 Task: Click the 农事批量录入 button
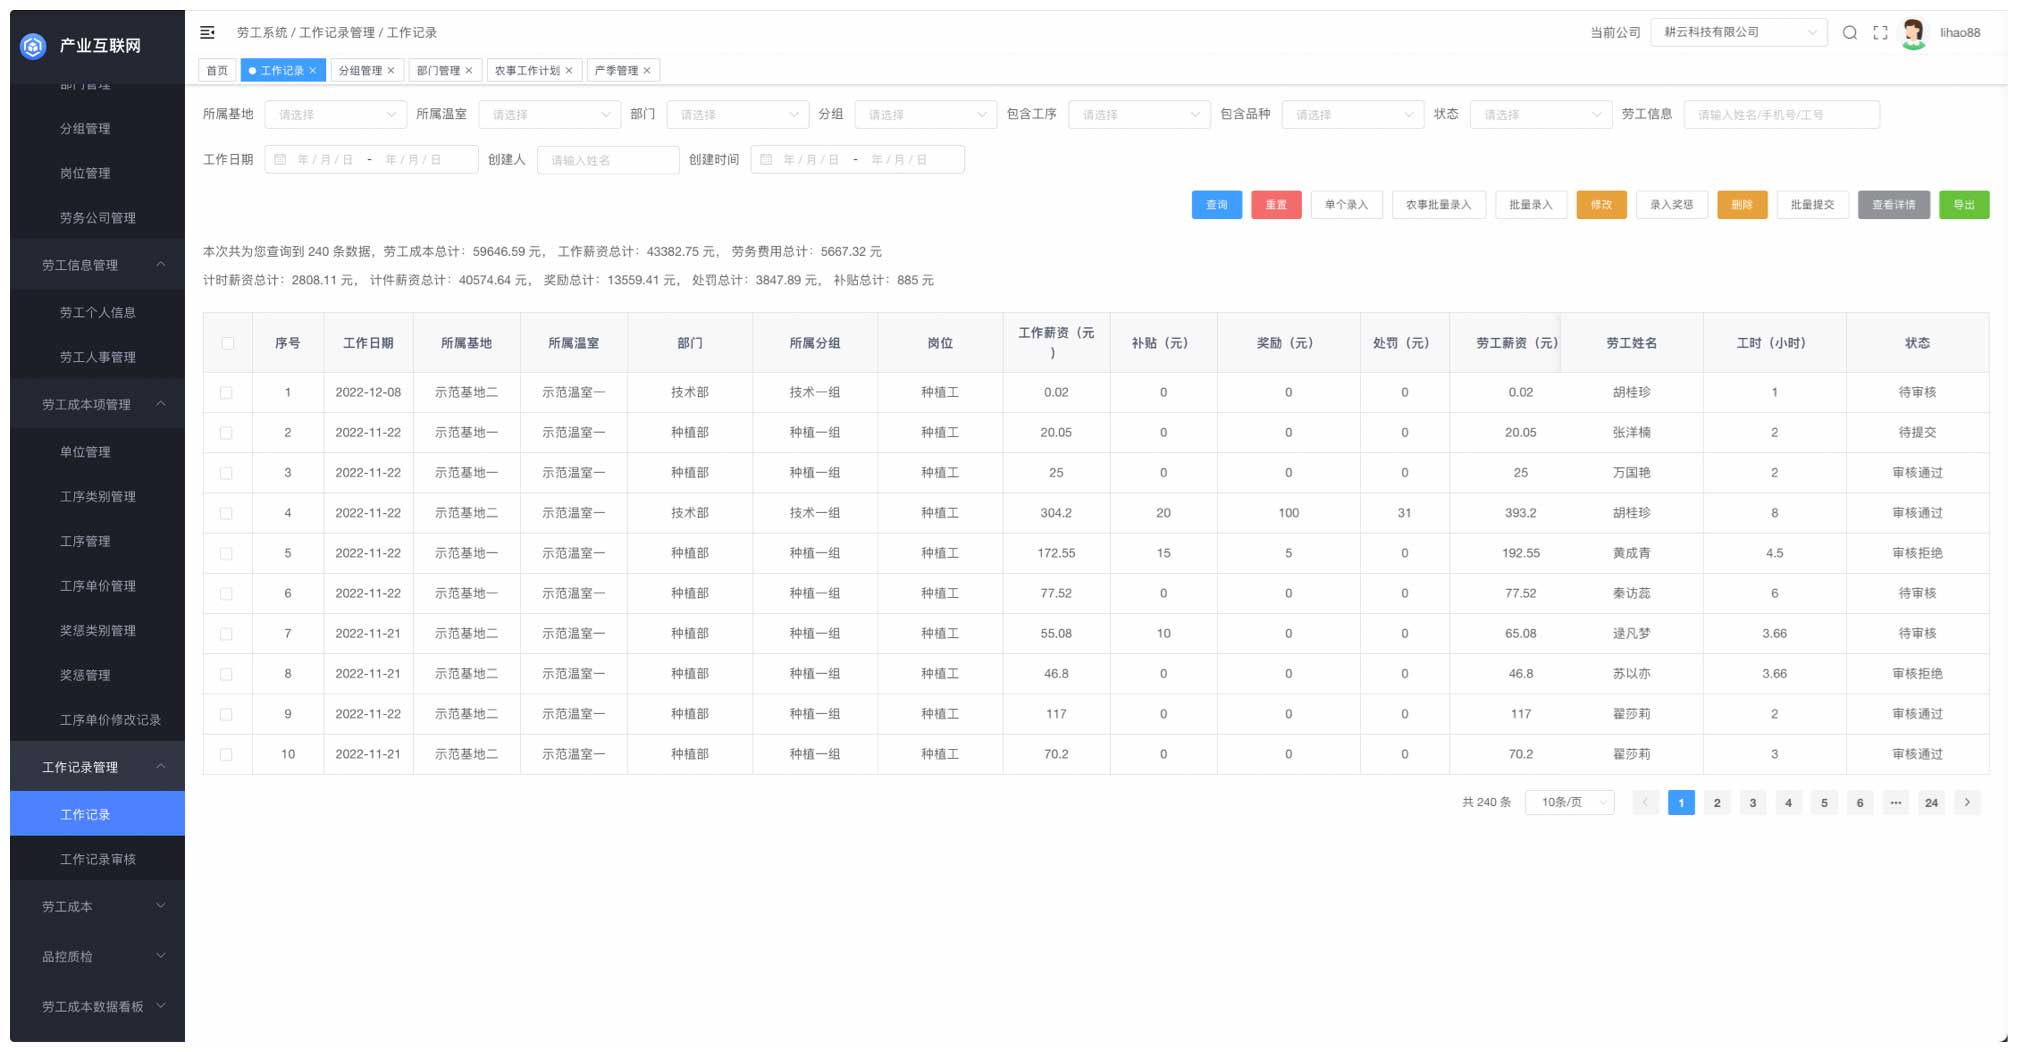[x=1438, y=205]
